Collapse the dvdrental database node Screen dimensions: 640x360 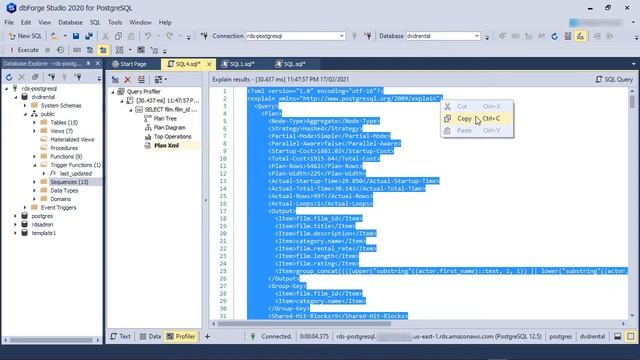pyautogui.click(x=16, y=97)
